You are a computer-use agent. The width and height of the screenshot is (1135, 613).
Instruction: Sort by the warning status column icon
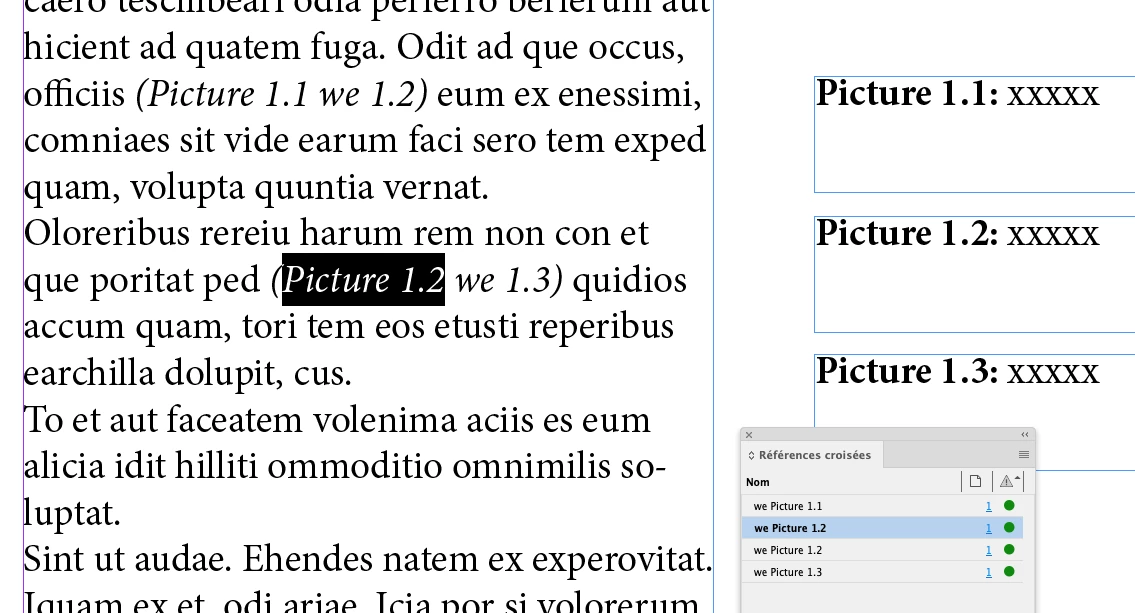[1009, 481]
